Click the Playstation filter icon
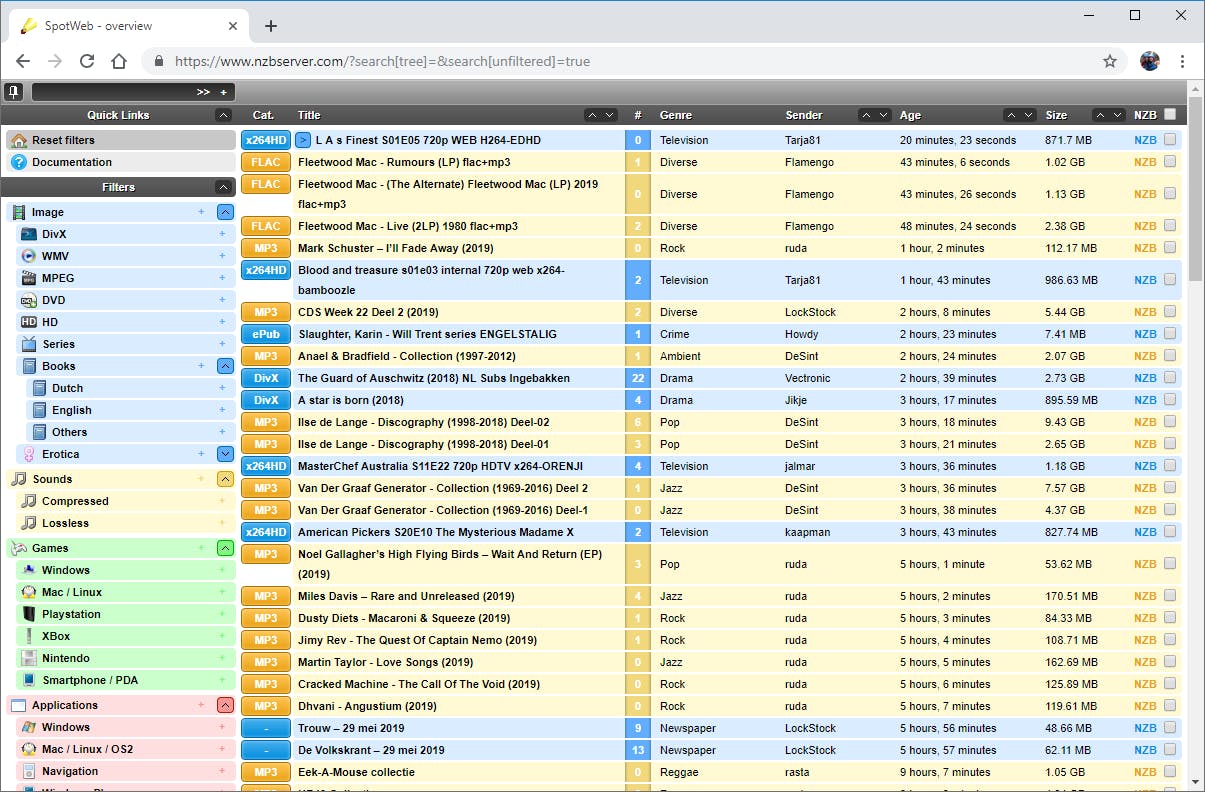Image resolution: width=1205 pixels, height=792 pixels. pos(29,614)
